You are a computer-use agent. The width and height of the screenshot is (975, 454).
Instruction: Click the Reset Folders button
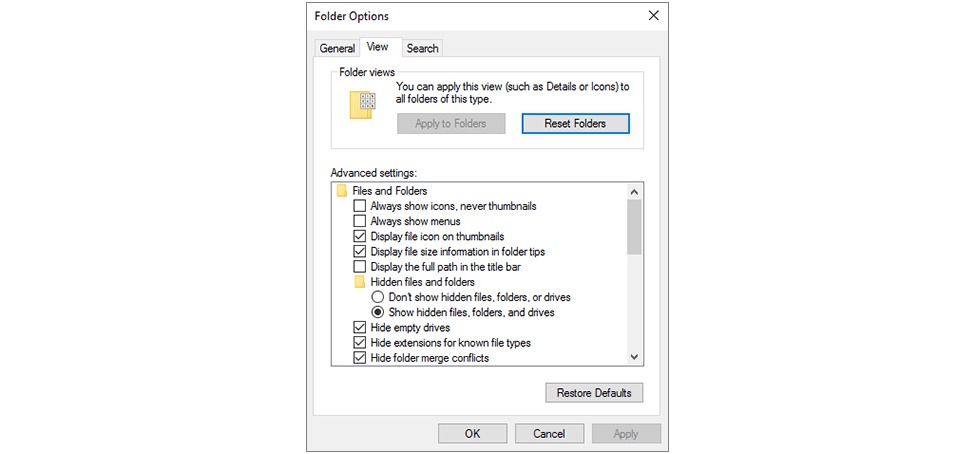[x=575, y=123]
